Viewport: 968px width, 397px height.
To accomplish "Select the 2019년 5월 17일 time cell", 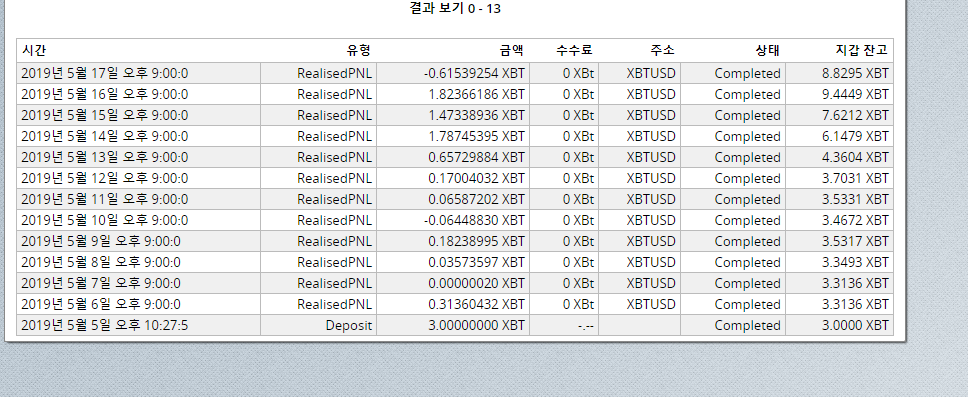I will [x=138, y=73].
